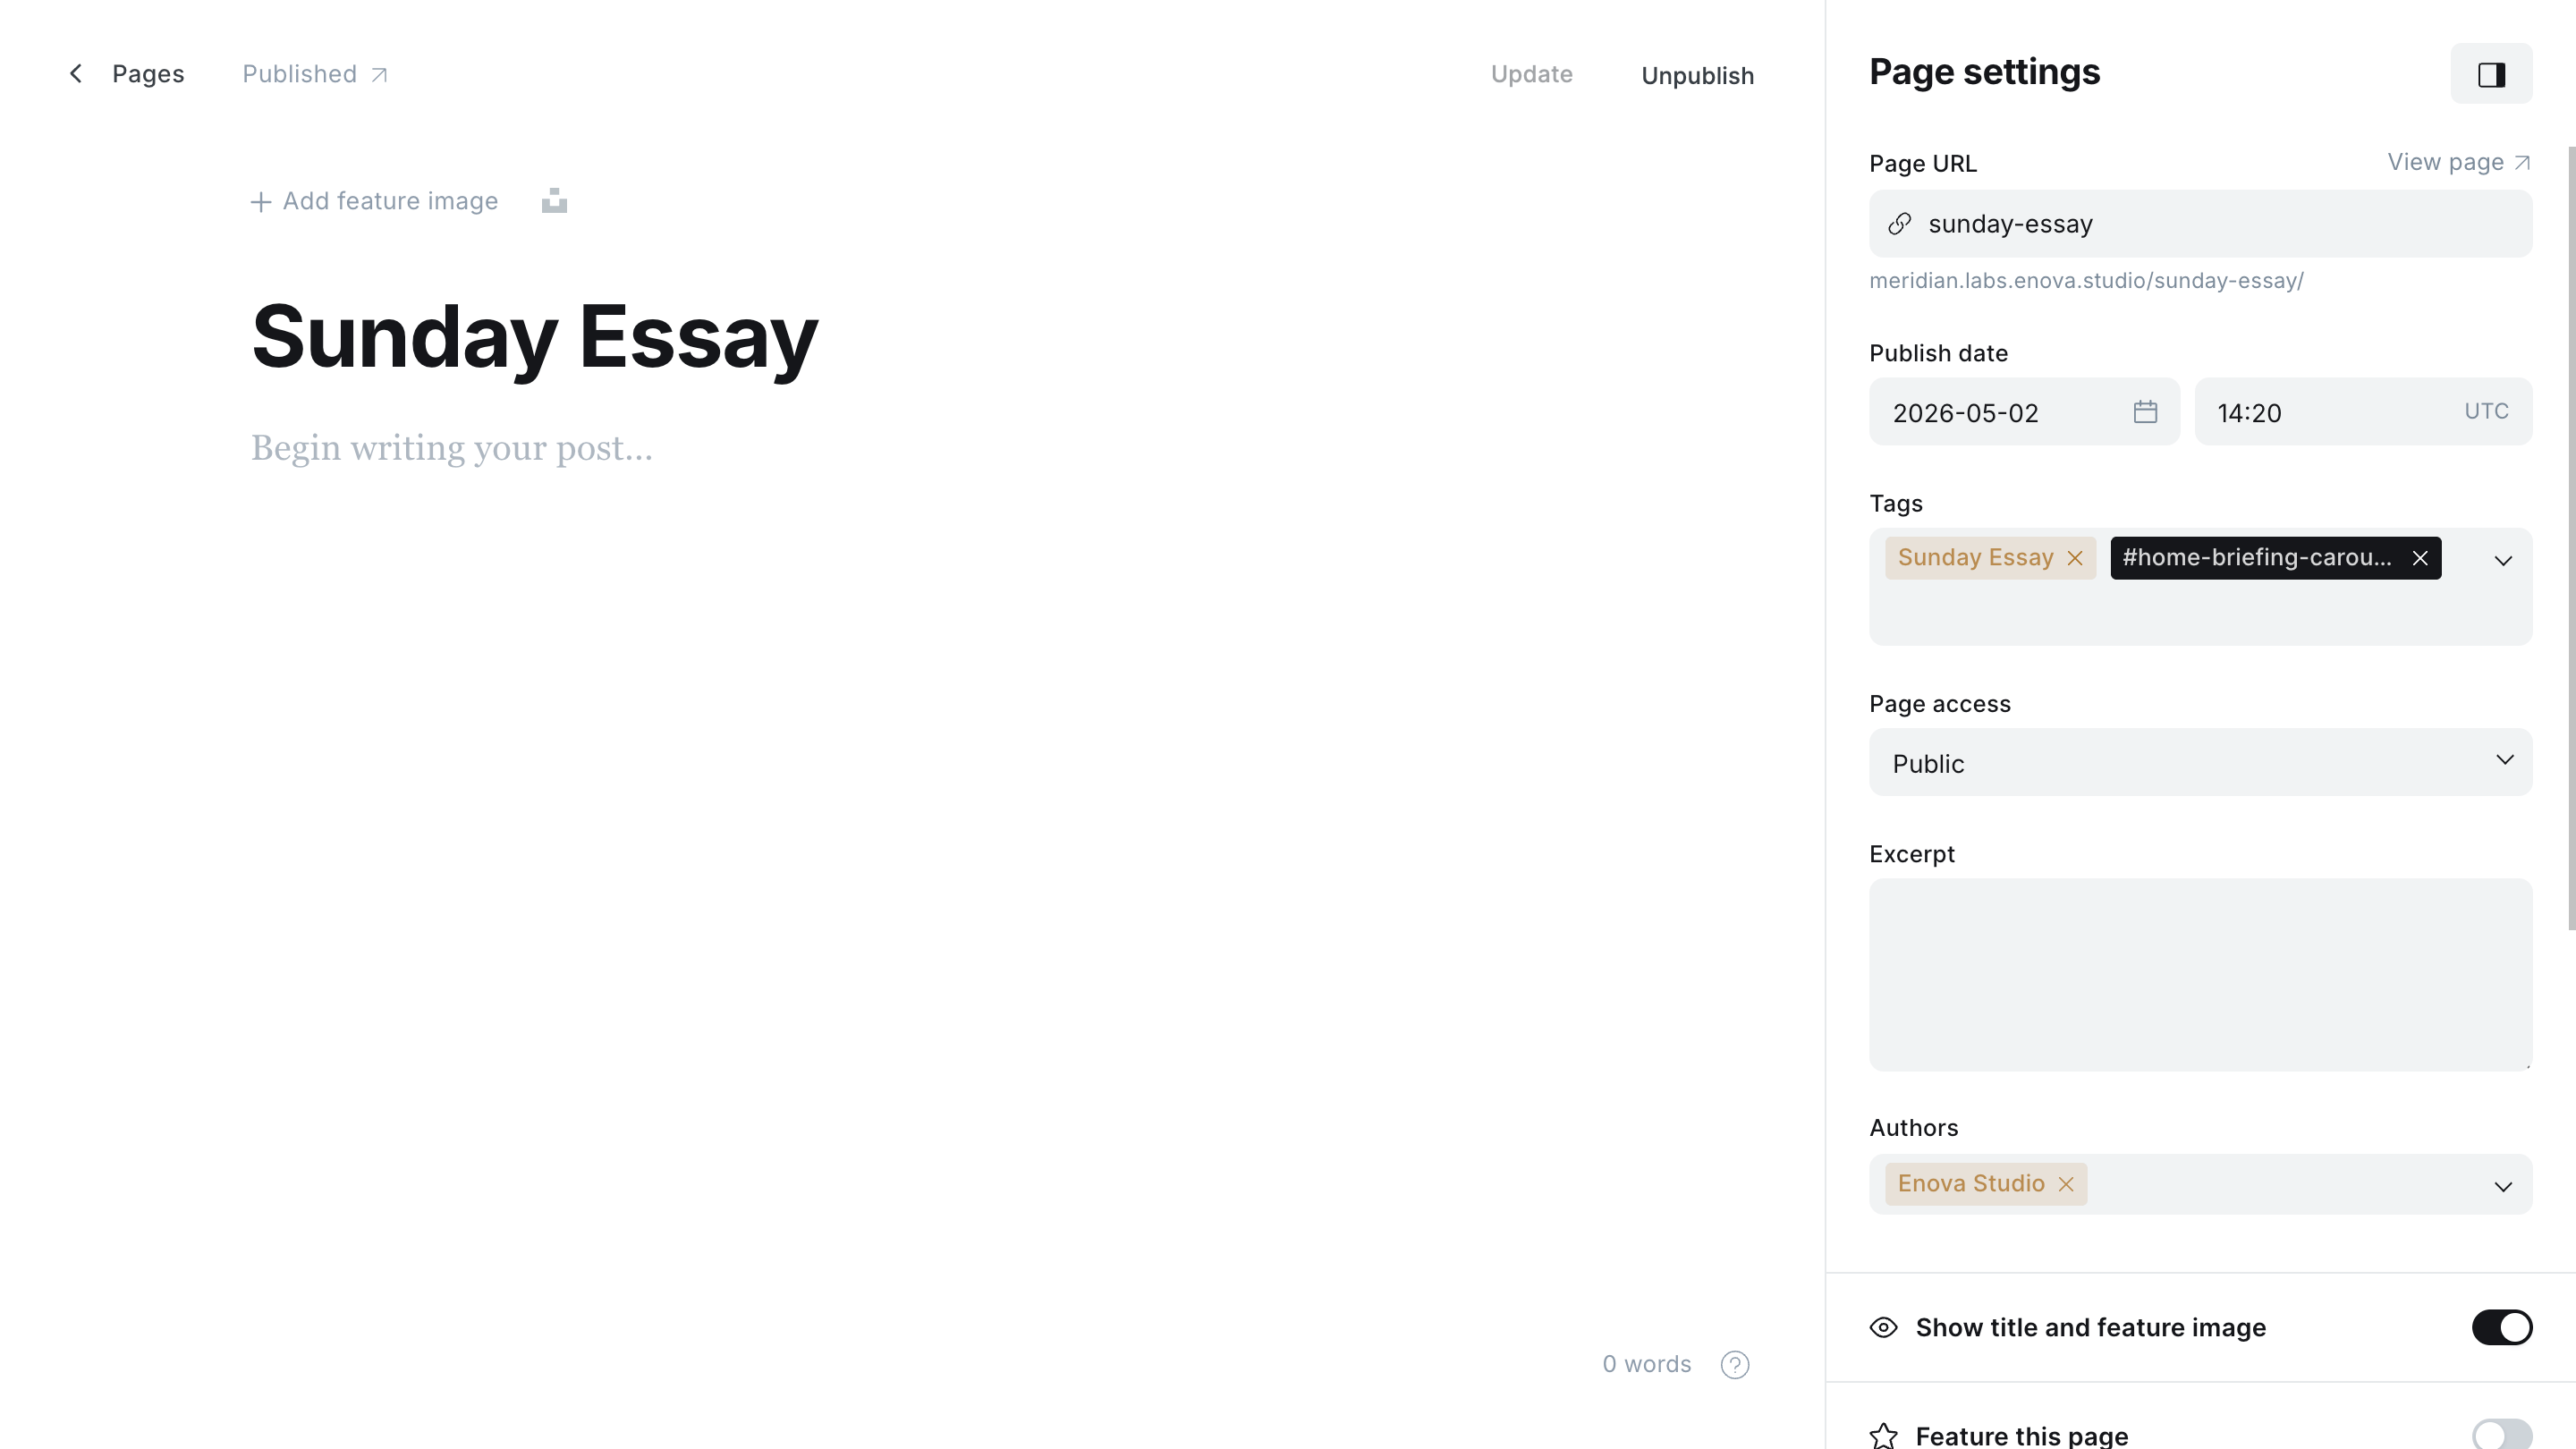Expand the Tags dropdown
This screenshot has height=1449, width=2576.
(x=2503, y=561)
